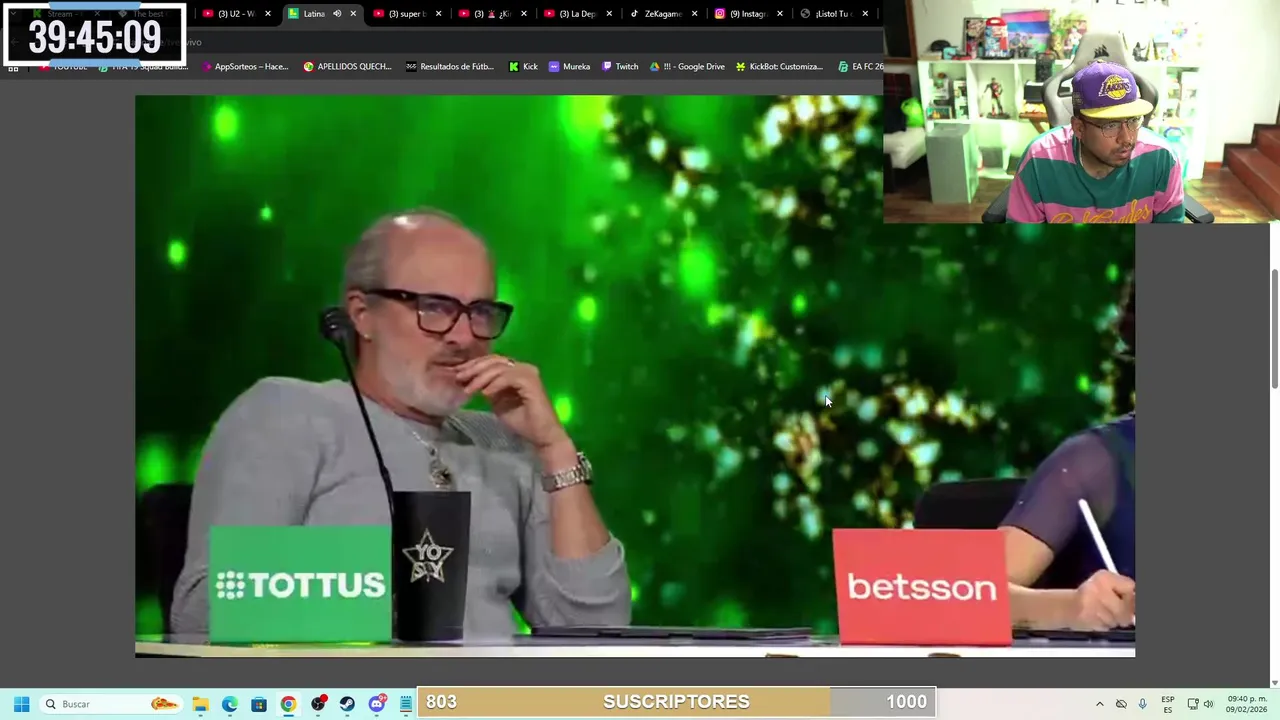1280x720 pixels.
Task: Expand the hidden system tray icons
Action: [x=1099, y=704]
